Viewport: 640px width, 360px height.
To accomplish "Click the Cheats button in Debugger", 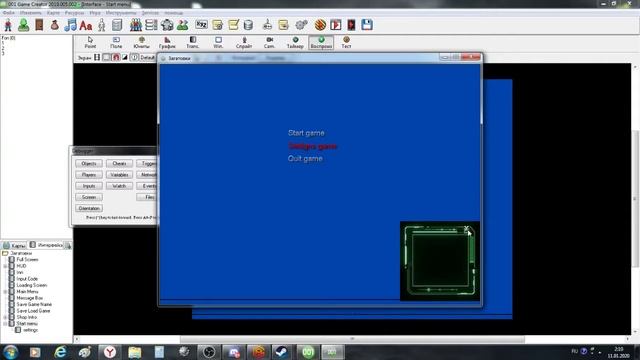I will [119, 163].
